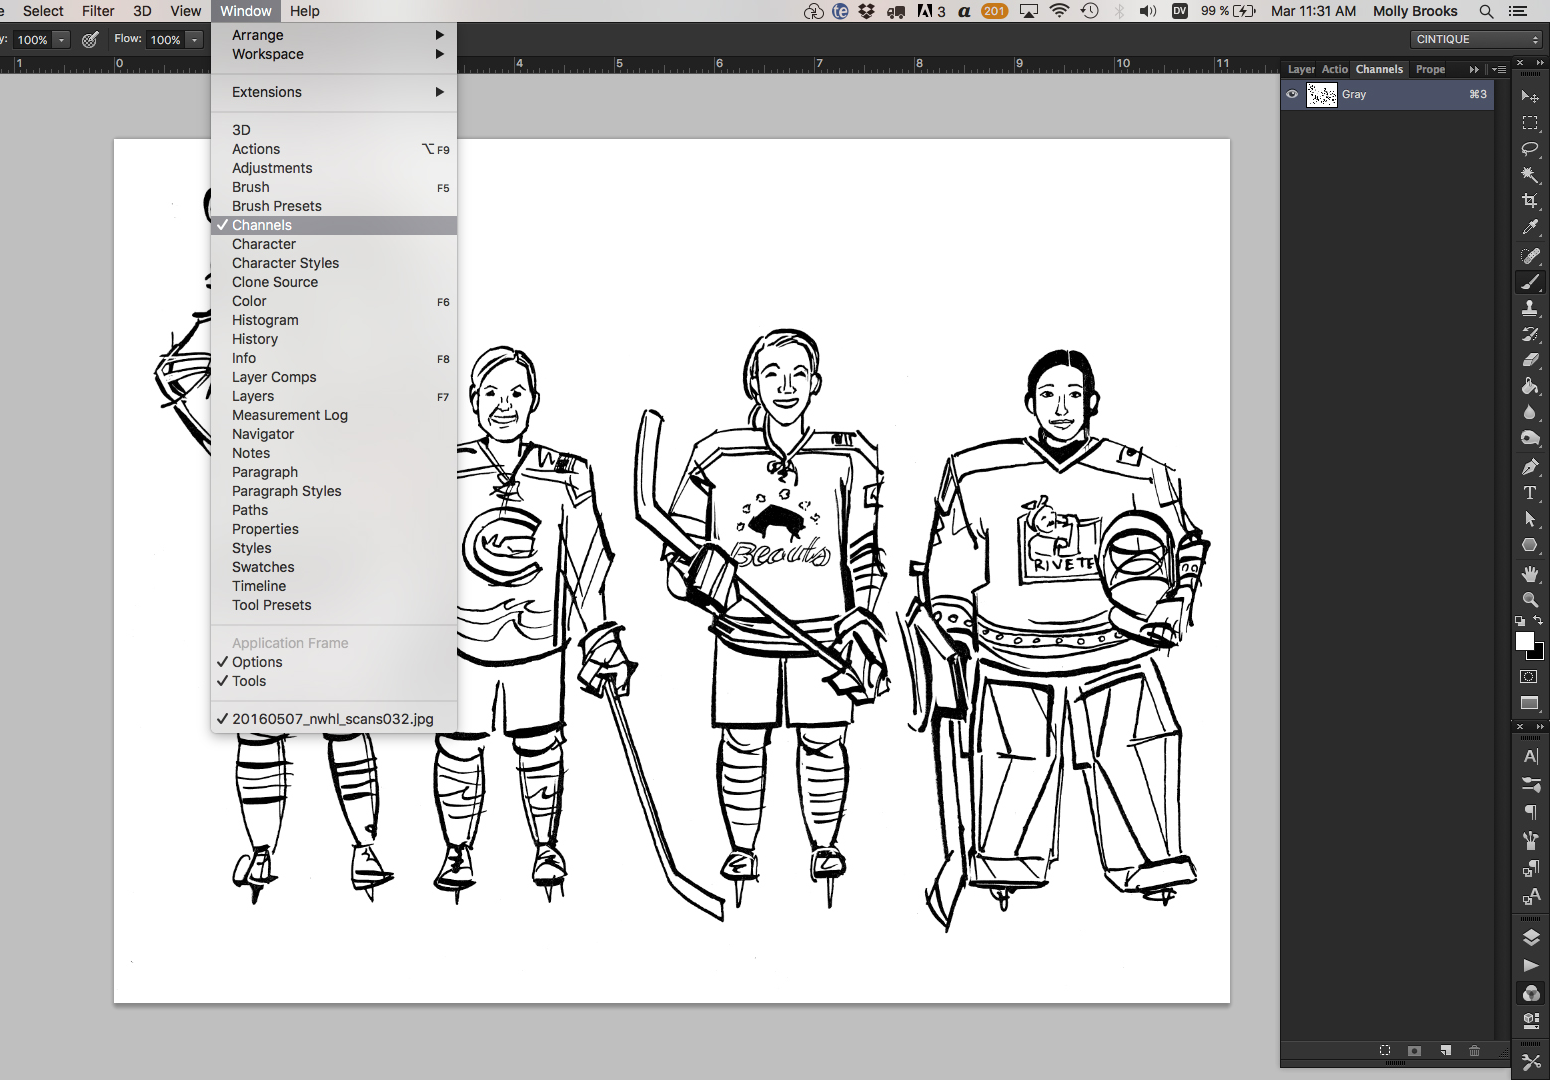Change screen mode button
Image resolution: width=1550 pixels, height=1080 pixels.
coord(1529,703)
